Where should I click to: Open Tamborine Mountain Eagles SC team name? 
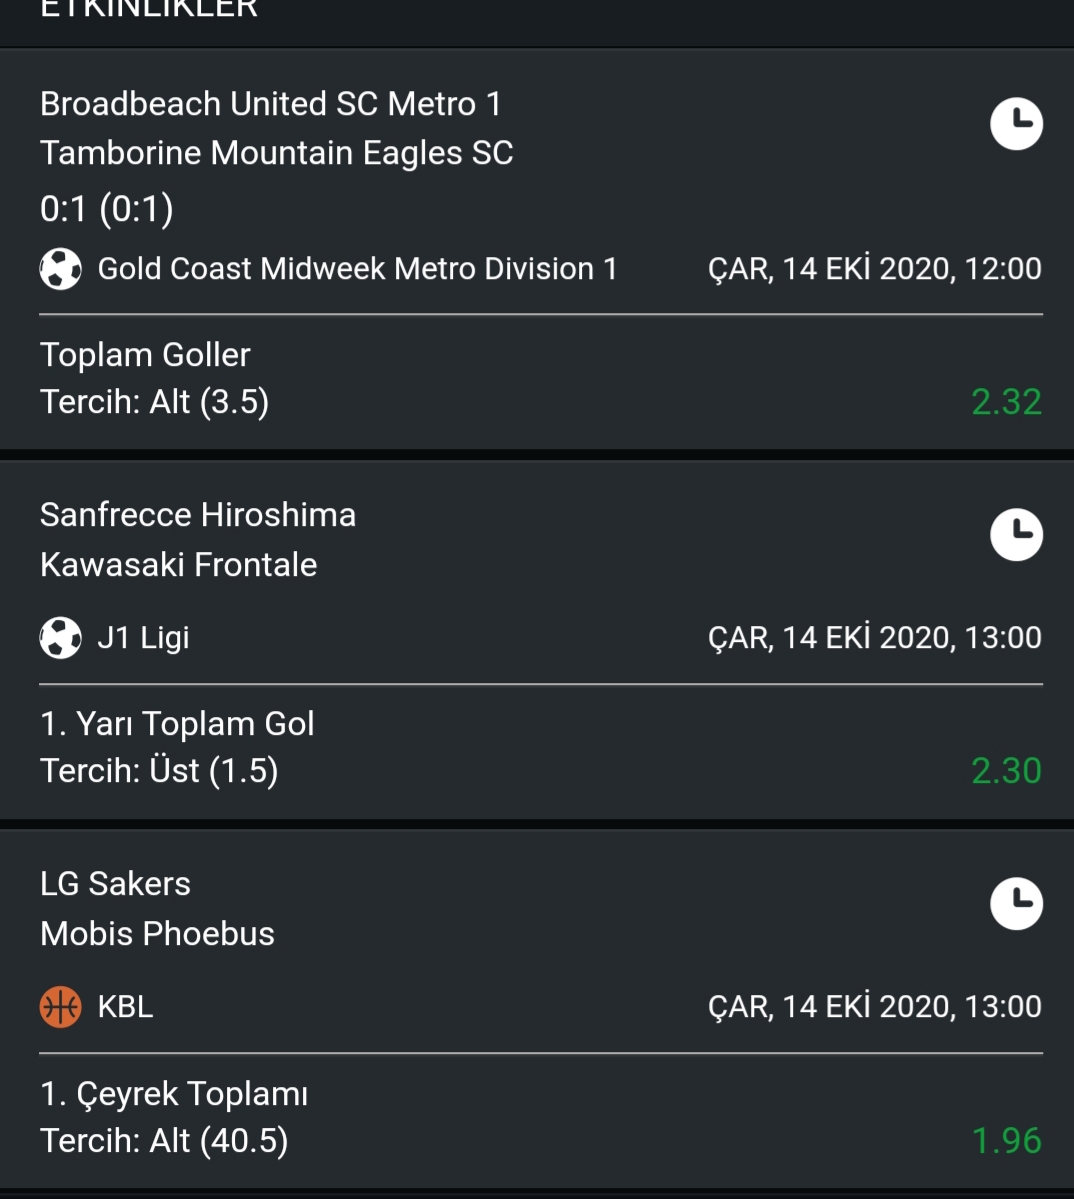tap(277, 153)
